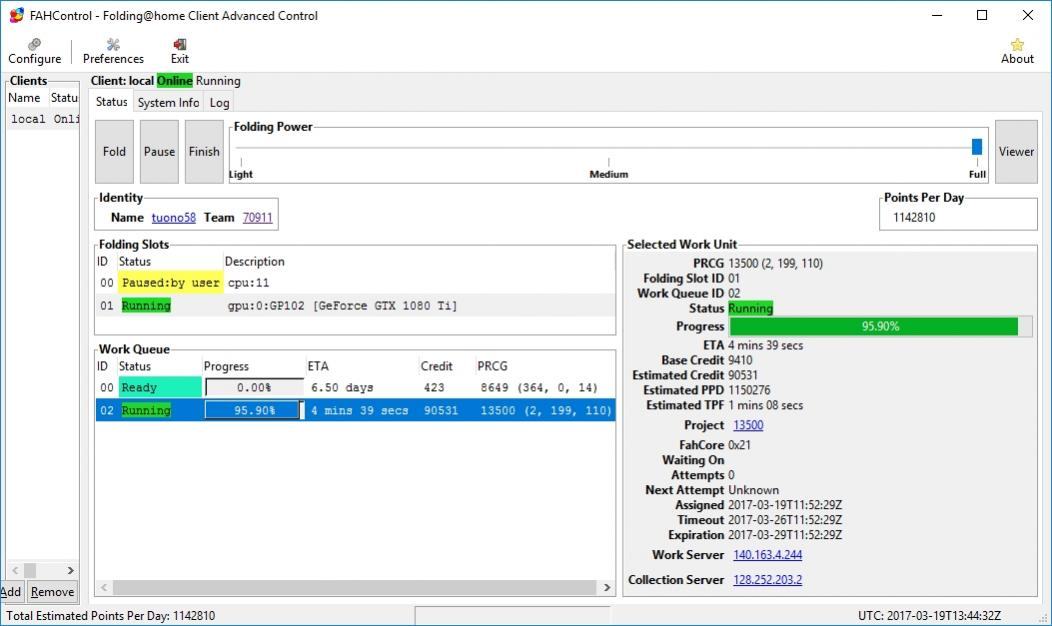Click the UTC time in status bar

(x=929, y=615)
